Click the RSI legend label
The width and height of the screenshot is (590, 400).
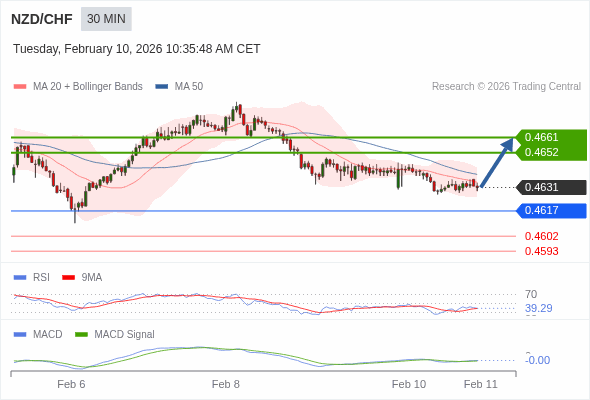(x=41, y=278)
